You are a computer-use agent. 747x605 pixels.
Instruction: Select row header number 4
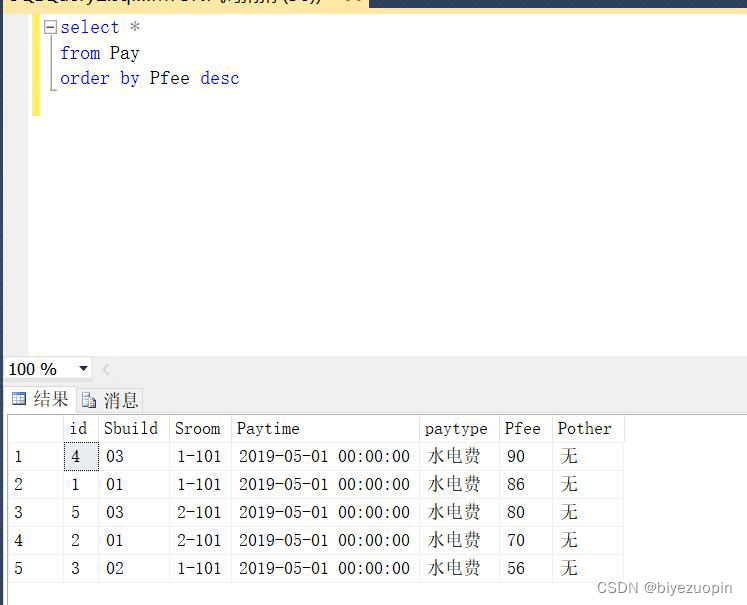click(x=36, y=540)
